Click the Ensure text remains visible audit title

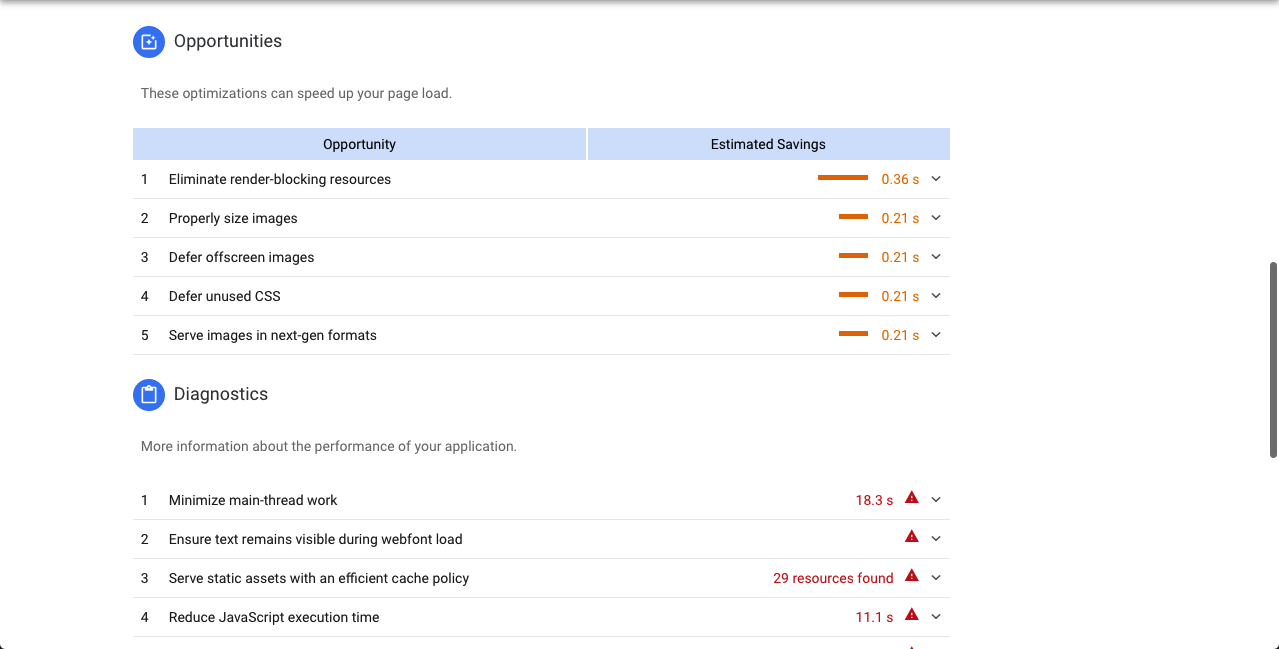point(315,539)
